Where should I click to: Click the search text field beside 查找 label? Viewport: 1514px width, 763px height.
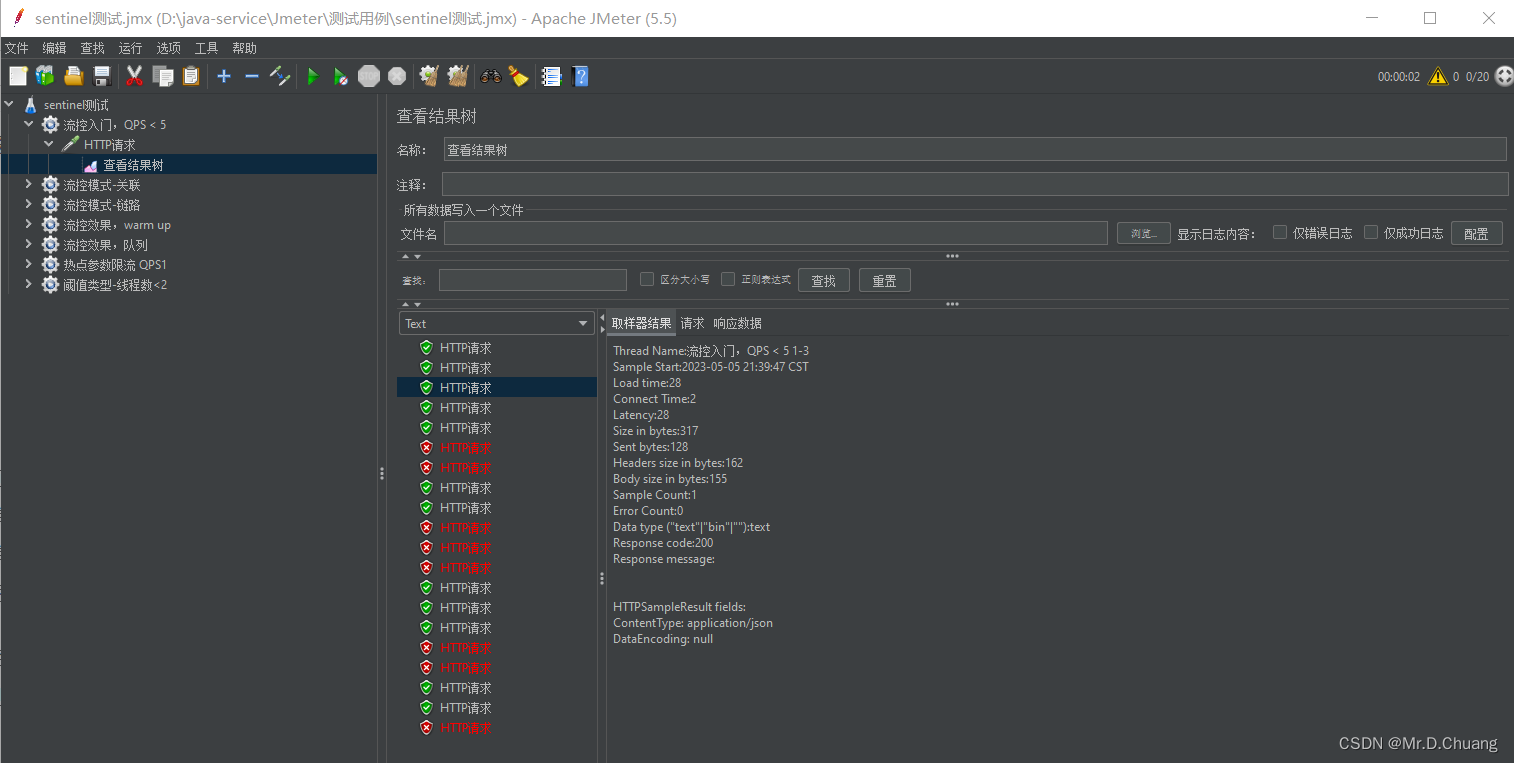click(x=533, y=280)
